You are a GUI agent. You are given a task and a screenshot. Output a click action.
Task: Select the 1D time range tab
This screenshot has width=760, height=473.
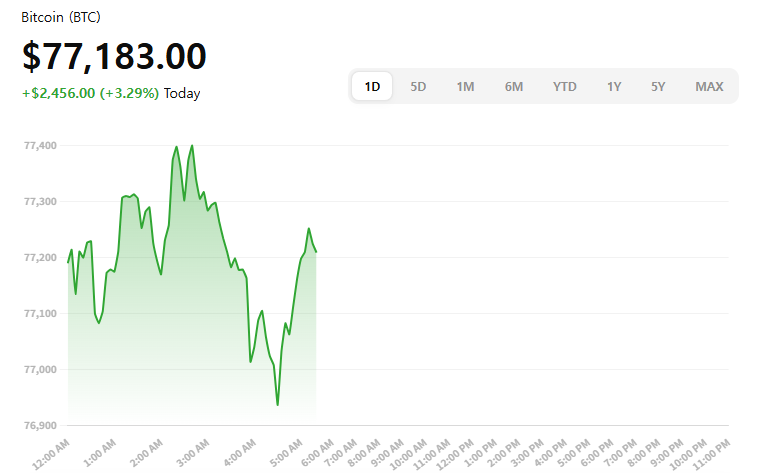[372, 86]
